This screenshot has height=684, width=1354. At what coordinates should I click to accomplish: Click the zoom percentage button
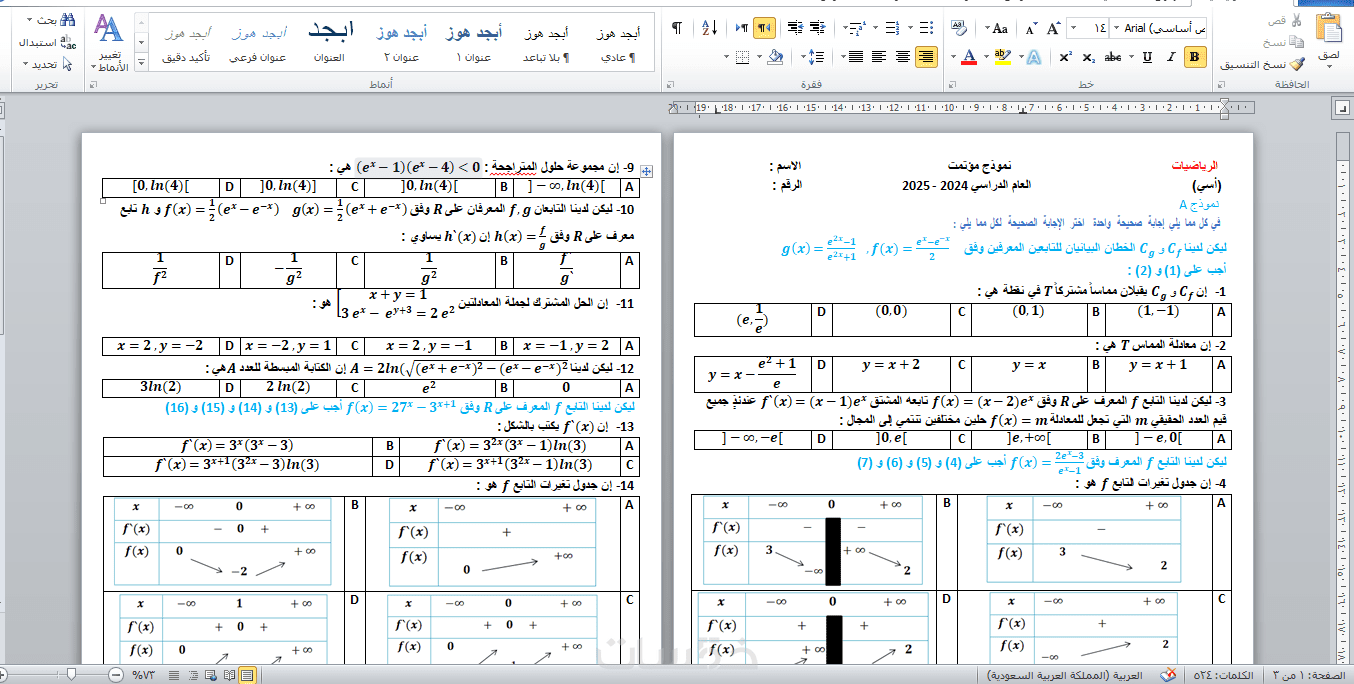pyautogui.click(x=143, y=675)
